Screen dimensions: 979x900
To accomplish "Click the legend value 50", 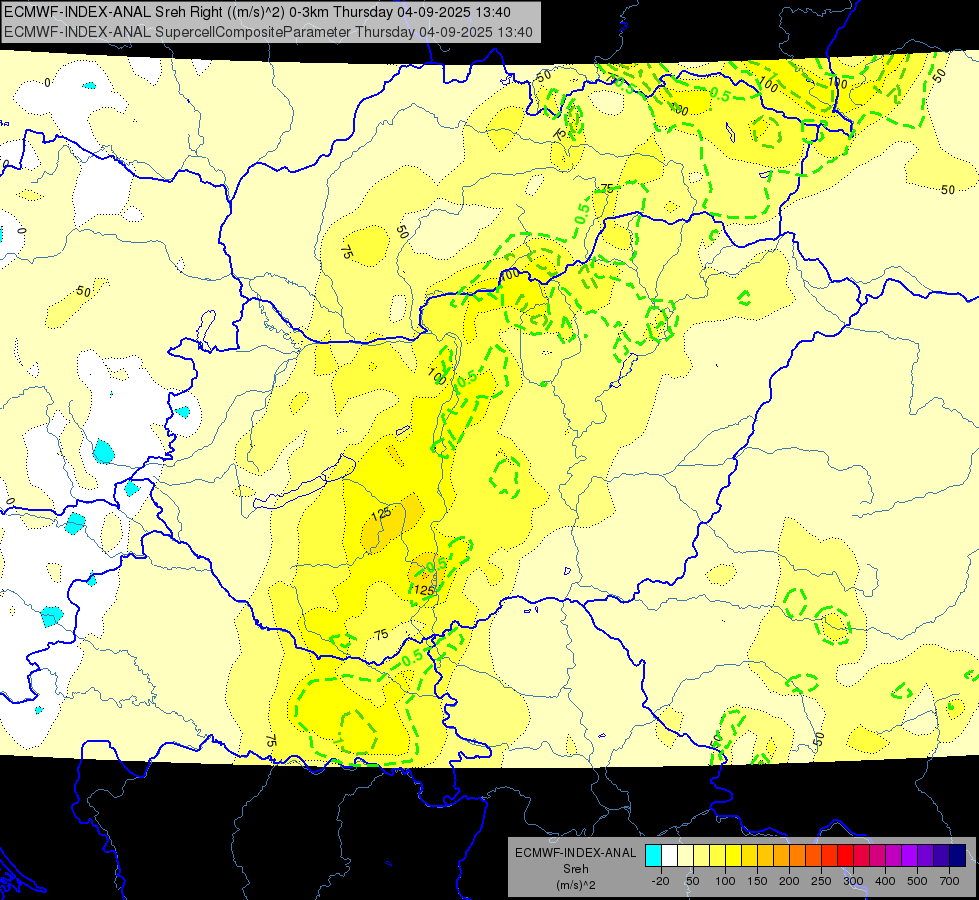I will pos(692,881).
